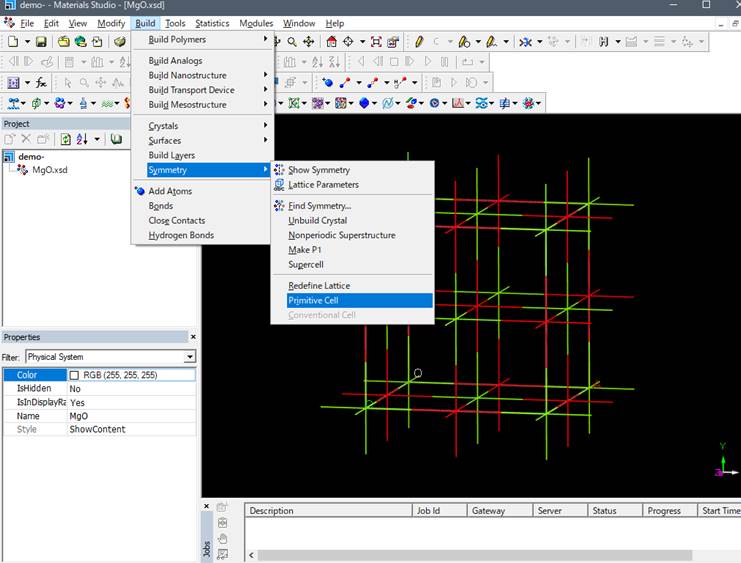Open the Sketch Ring dropdown arrow
The height and width of the screenshot is (563, 741).
(x=478, y=42)
